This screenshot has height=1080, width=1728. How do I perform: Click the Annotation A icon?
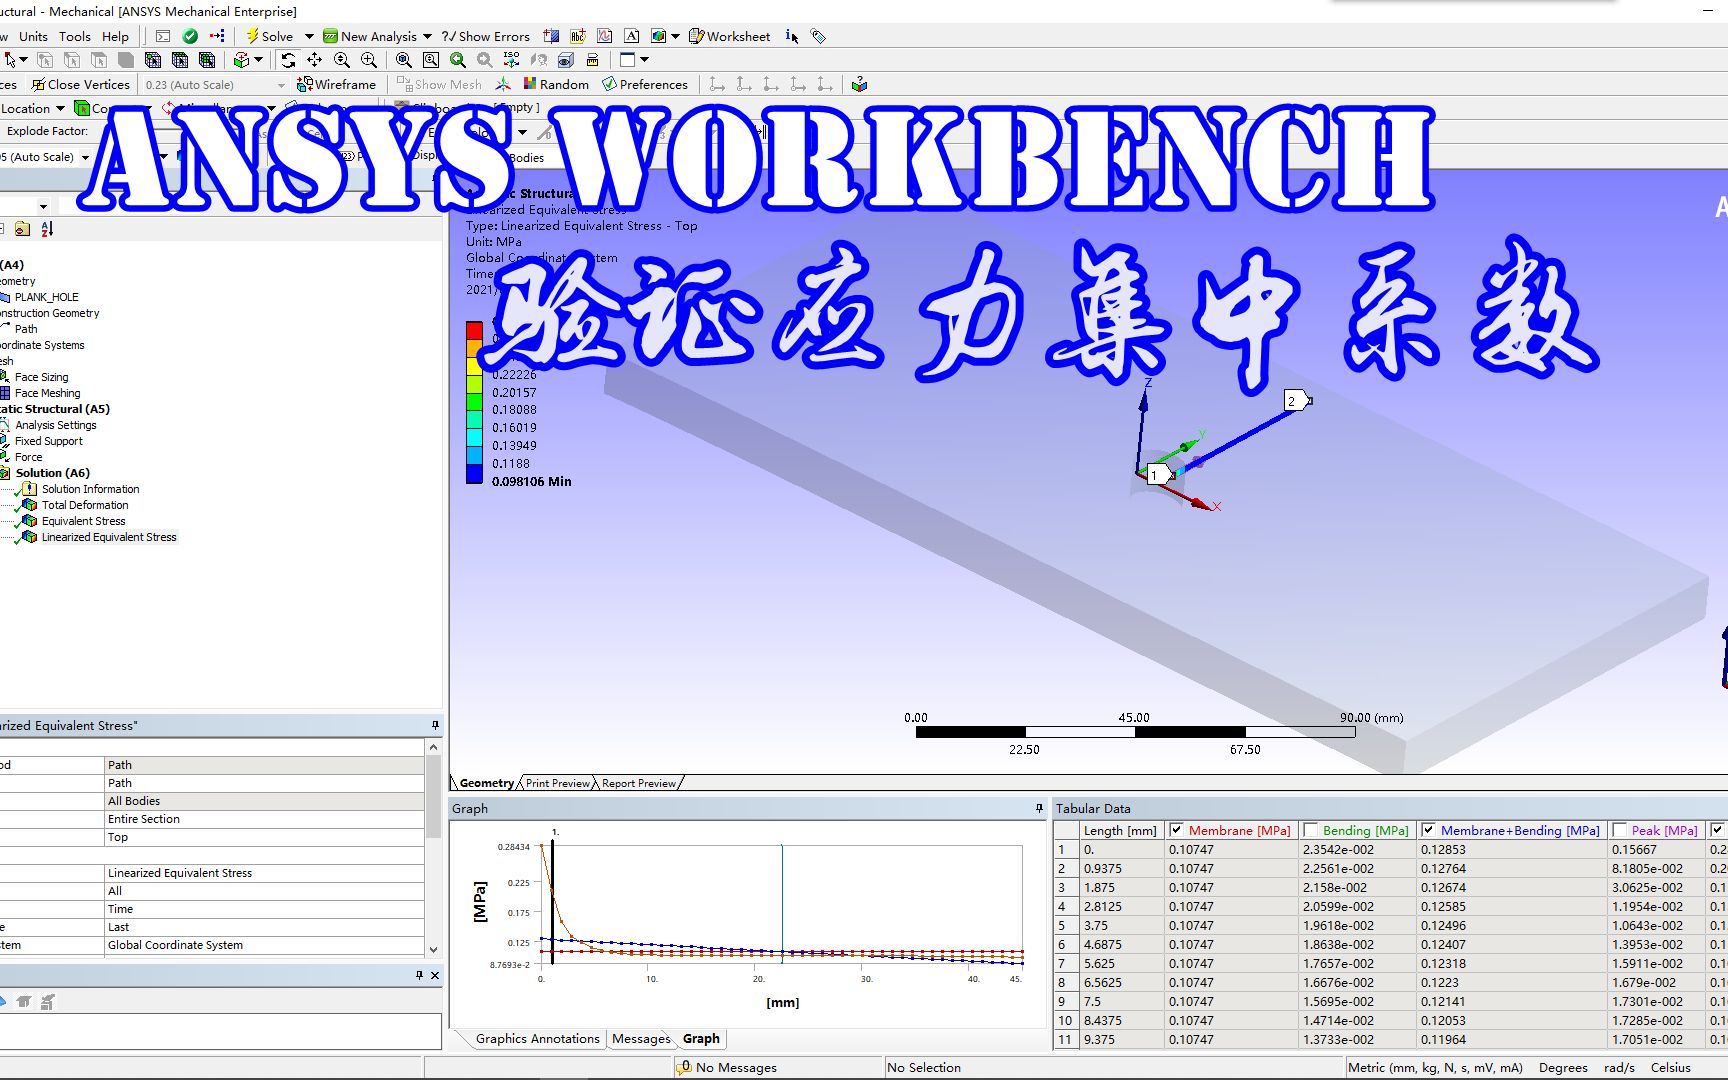[x=632, y=36]
